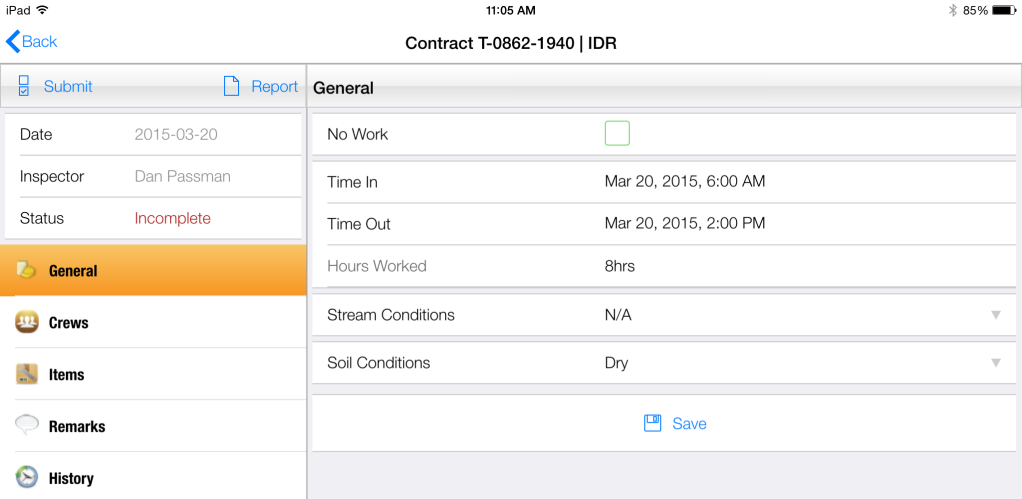
Task: Expand the Soil Conditions dropdown arrow
Action: click(995, 363)
